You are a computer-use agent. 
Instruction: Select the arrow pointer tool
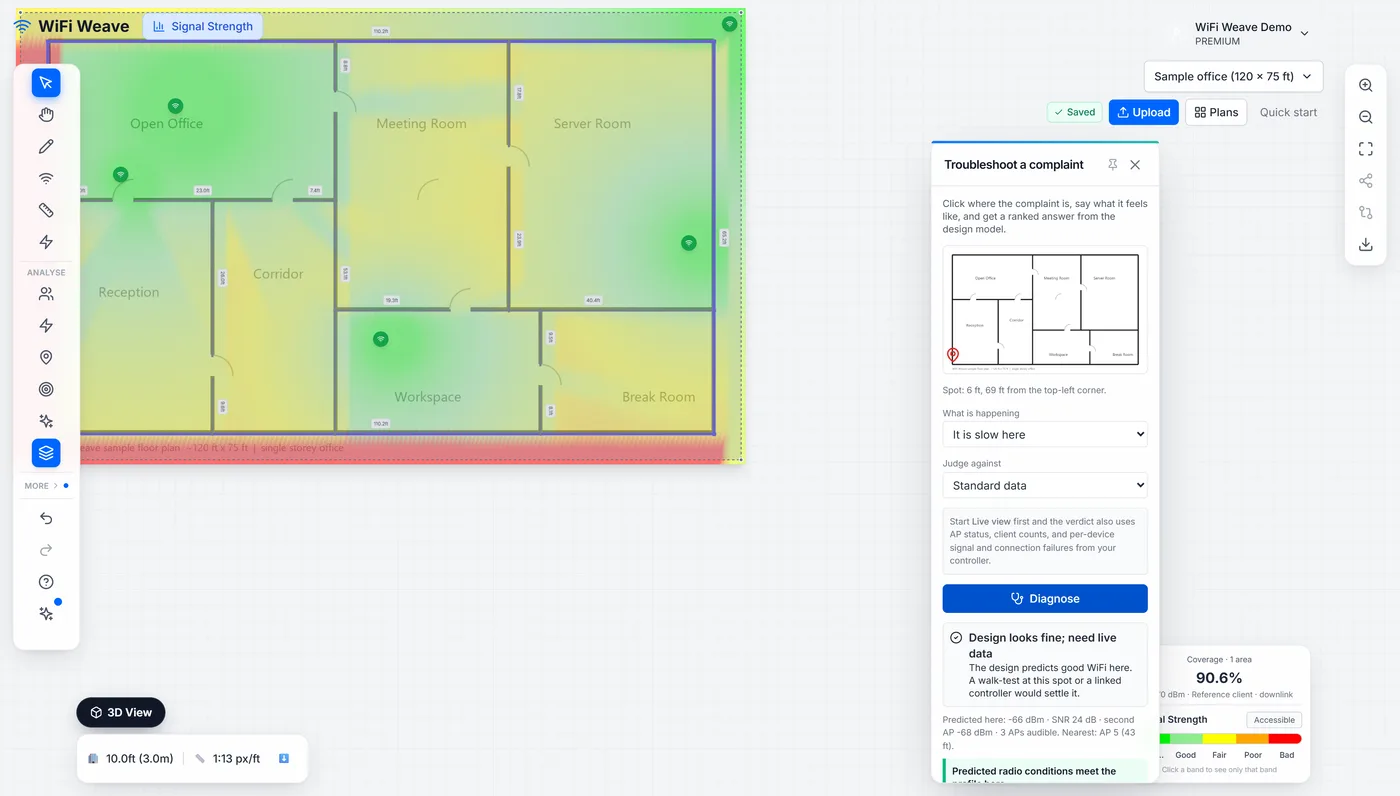click(46, 83)
